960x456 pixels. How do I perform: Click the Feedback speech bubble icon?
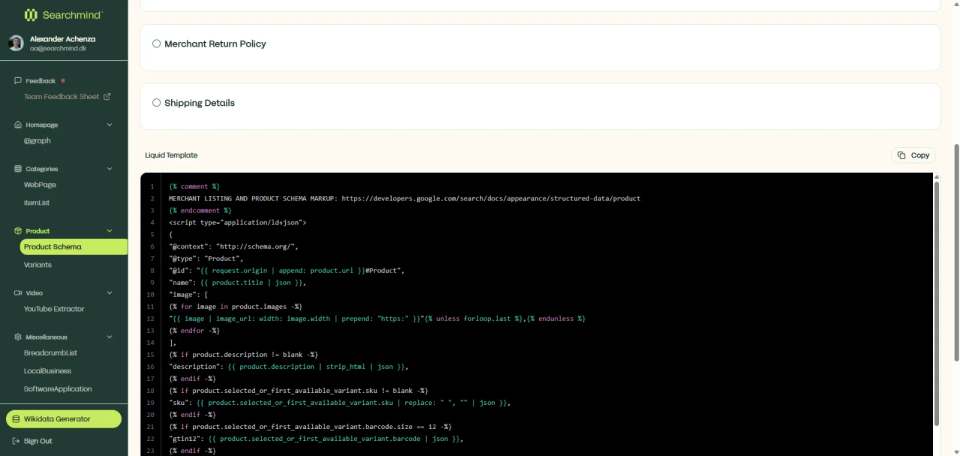(x=18, y=81)
